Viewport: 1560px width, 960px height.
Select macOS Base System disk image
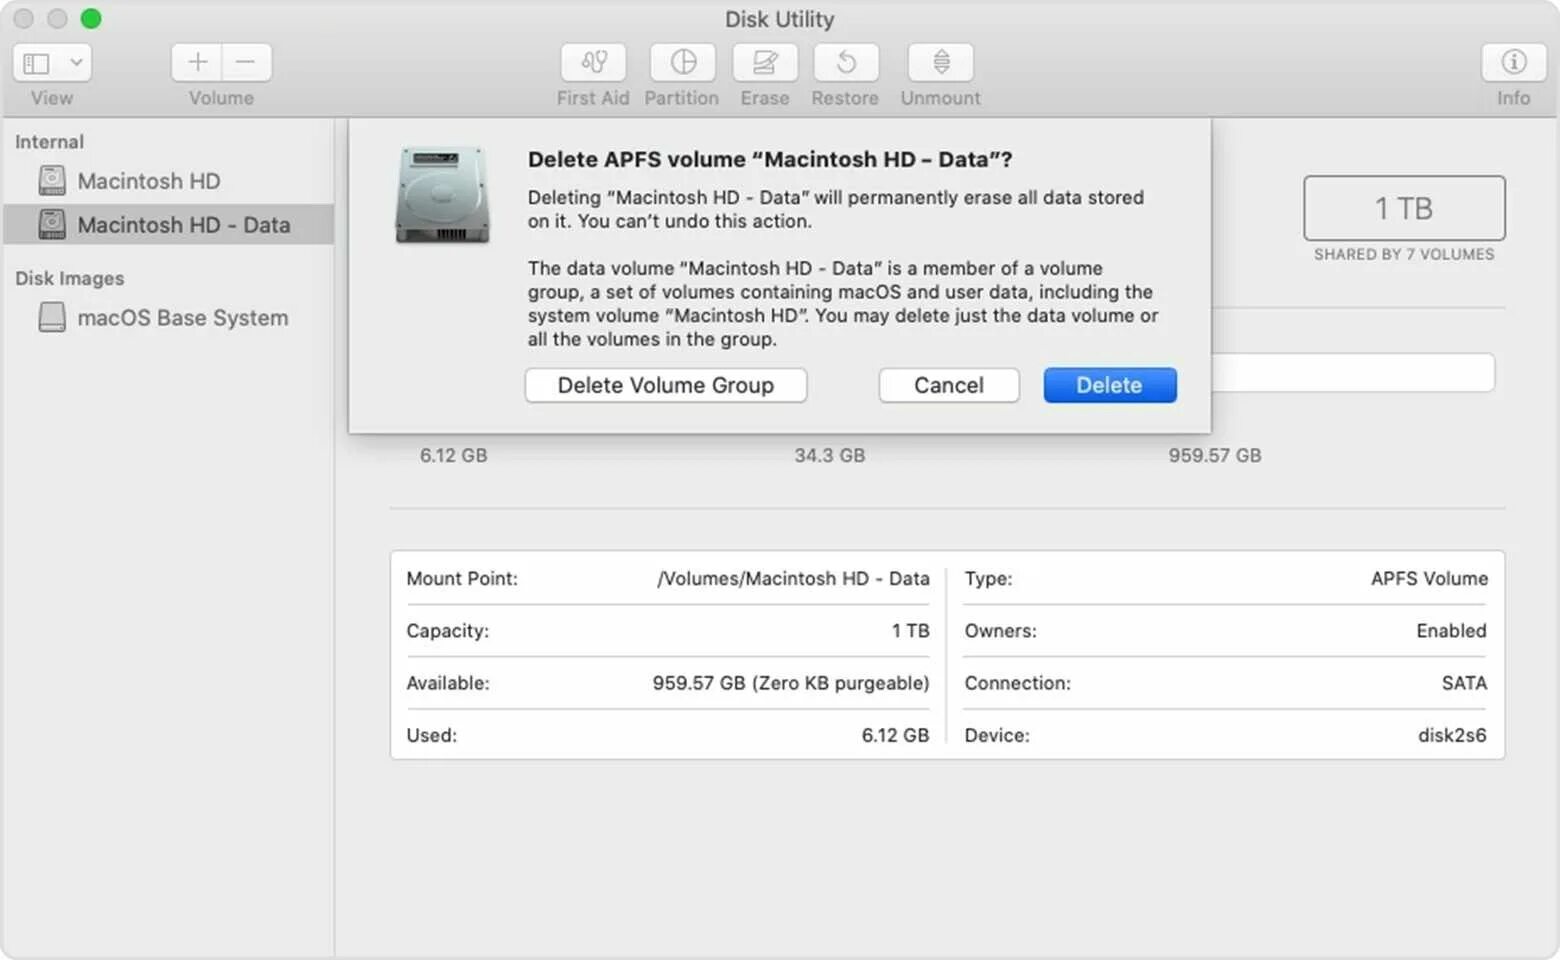tap(168, 318)
